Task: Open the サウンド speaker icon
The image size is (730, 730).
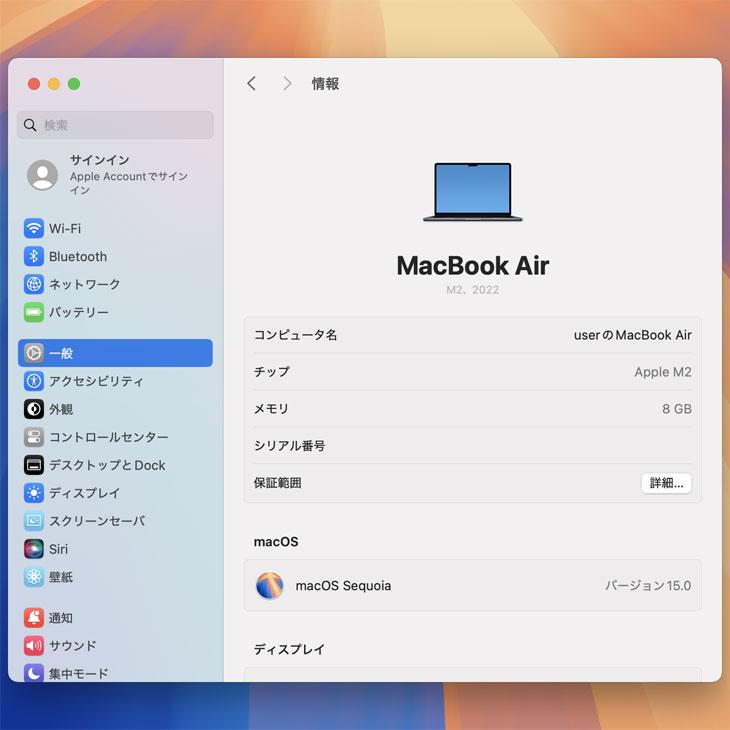Action: click(34, 646)
